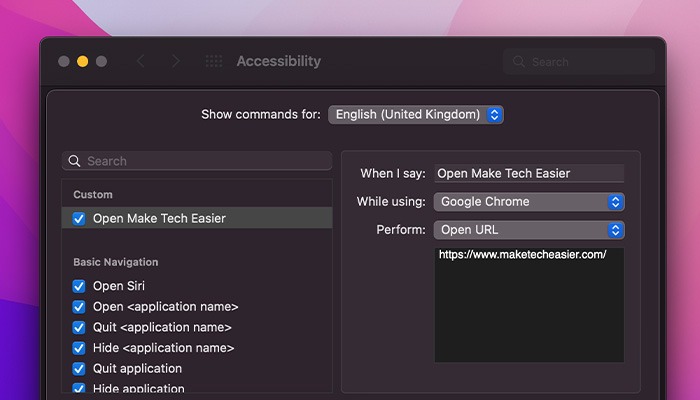The height and width of the screenshot is (400, 700).
Task: Select the Open Make Tech Easier row text
Action: [x=159, y=218]
